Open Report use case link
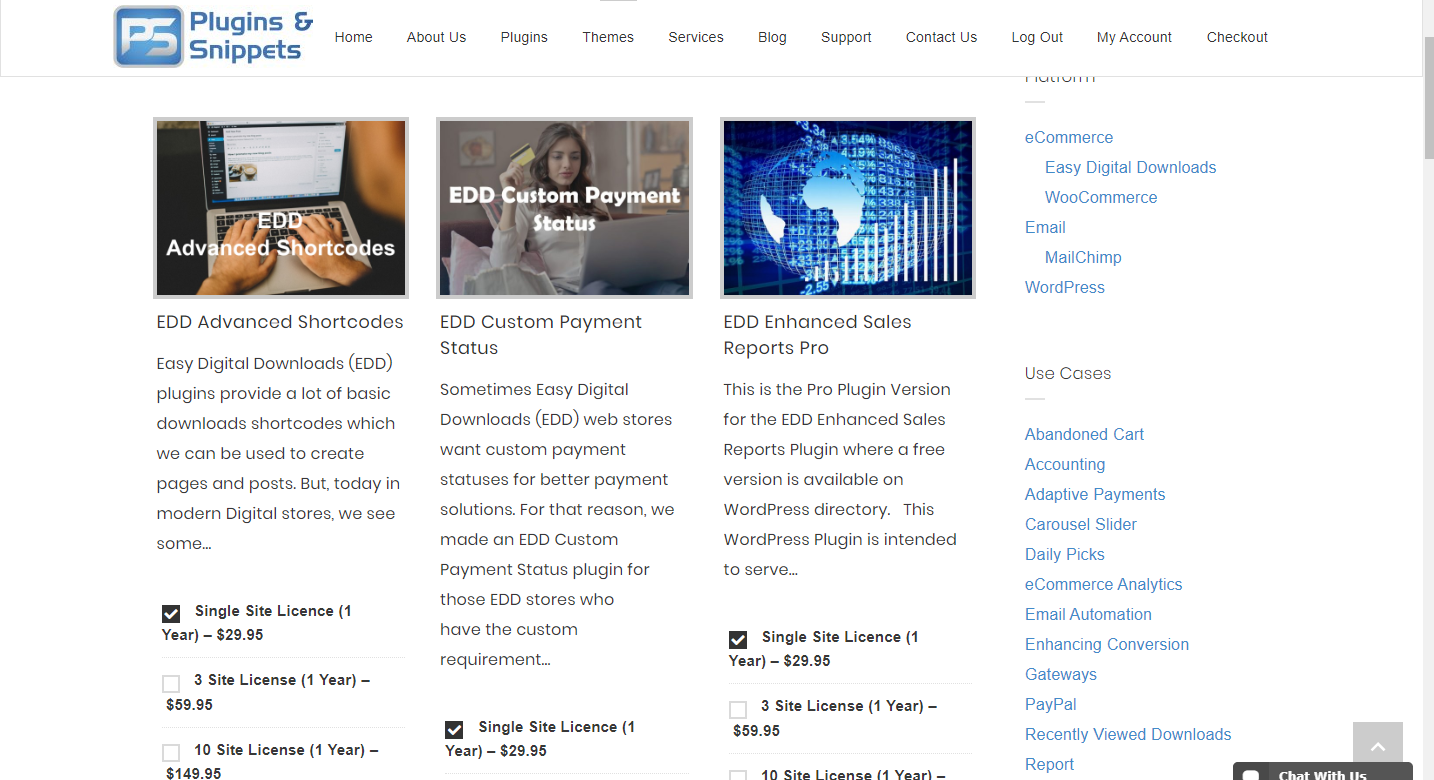The width and height of the screenshot is (1434, 780). tap(1049, 764)
